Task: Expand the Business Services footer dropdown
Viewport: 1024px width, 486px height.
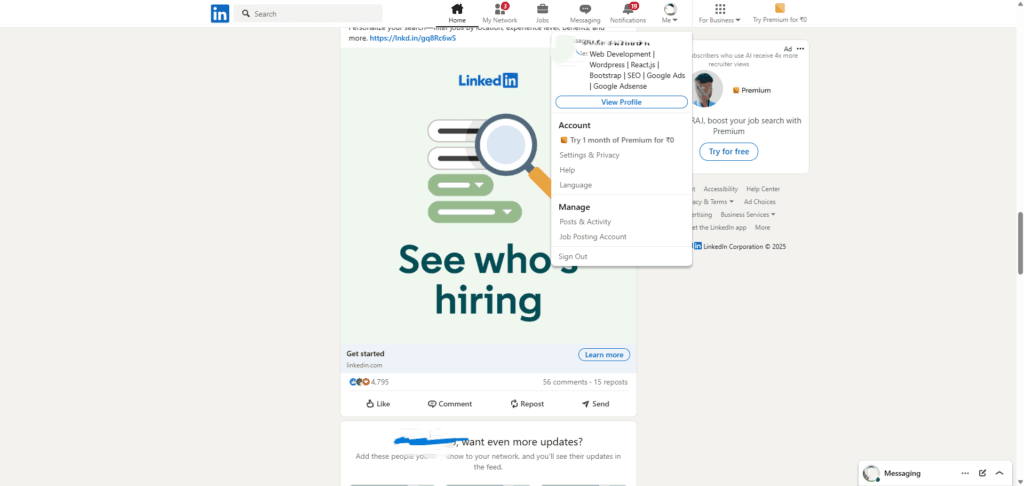Action: click(748, 214)
